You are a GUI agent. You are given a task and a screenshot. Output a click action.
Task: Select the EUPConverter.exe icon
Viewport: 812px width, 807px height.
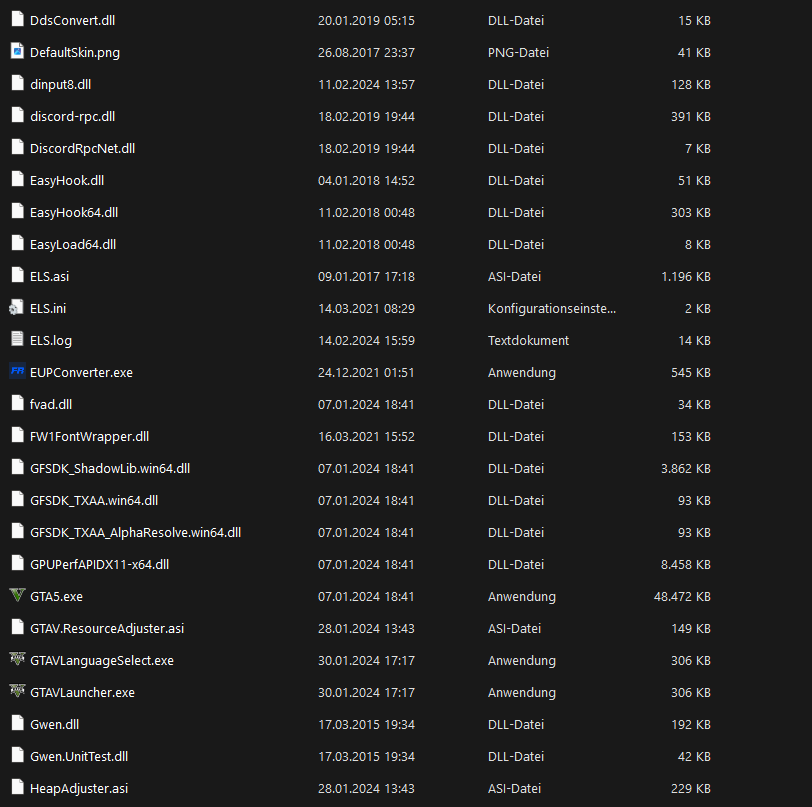tap(17, 372)
